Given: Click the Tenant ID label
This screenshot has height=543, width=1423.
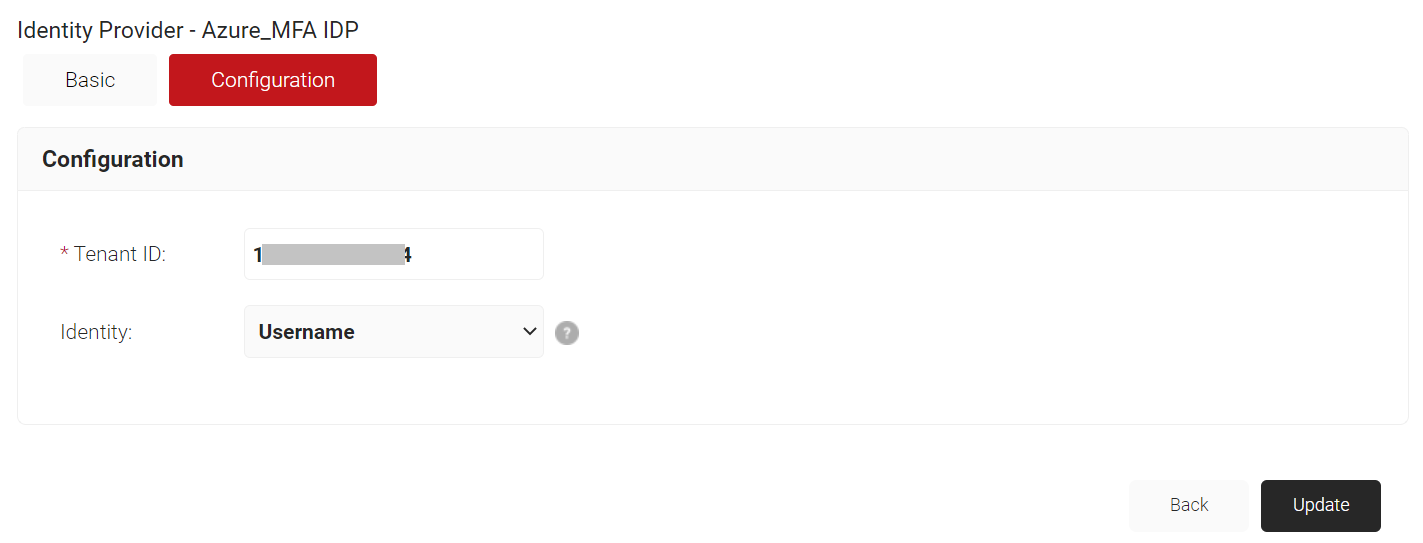Looking at the screenshot, I should (x=120, y=254).
